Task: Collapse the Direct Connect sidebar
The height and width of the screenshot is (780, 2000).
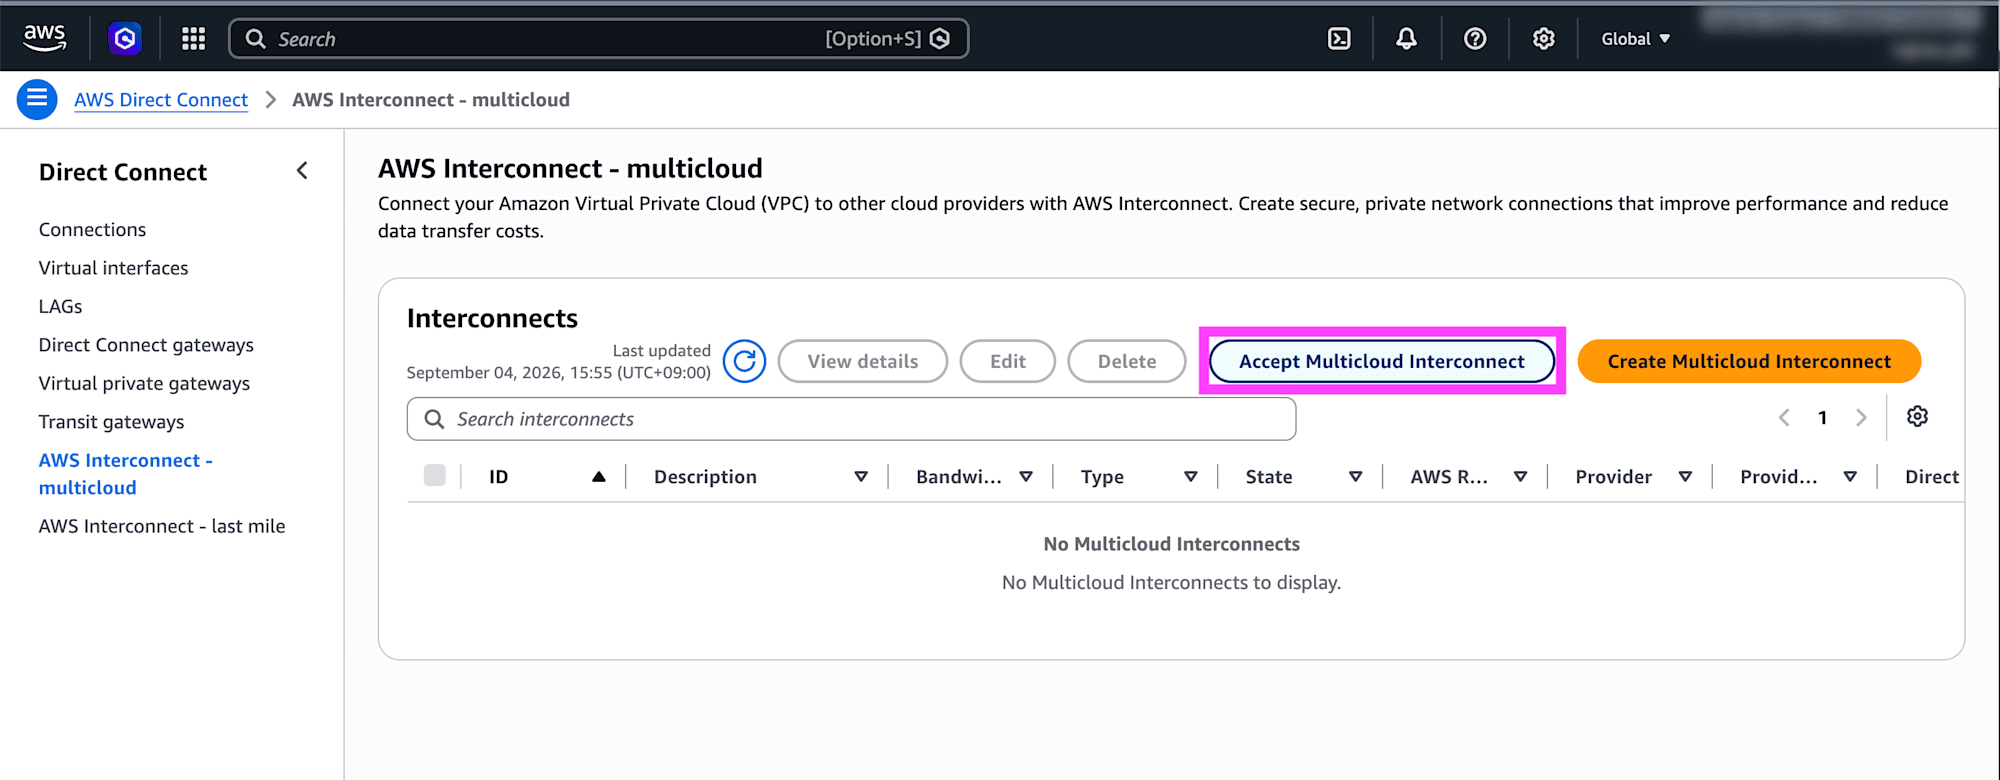Action: [302, 171]
